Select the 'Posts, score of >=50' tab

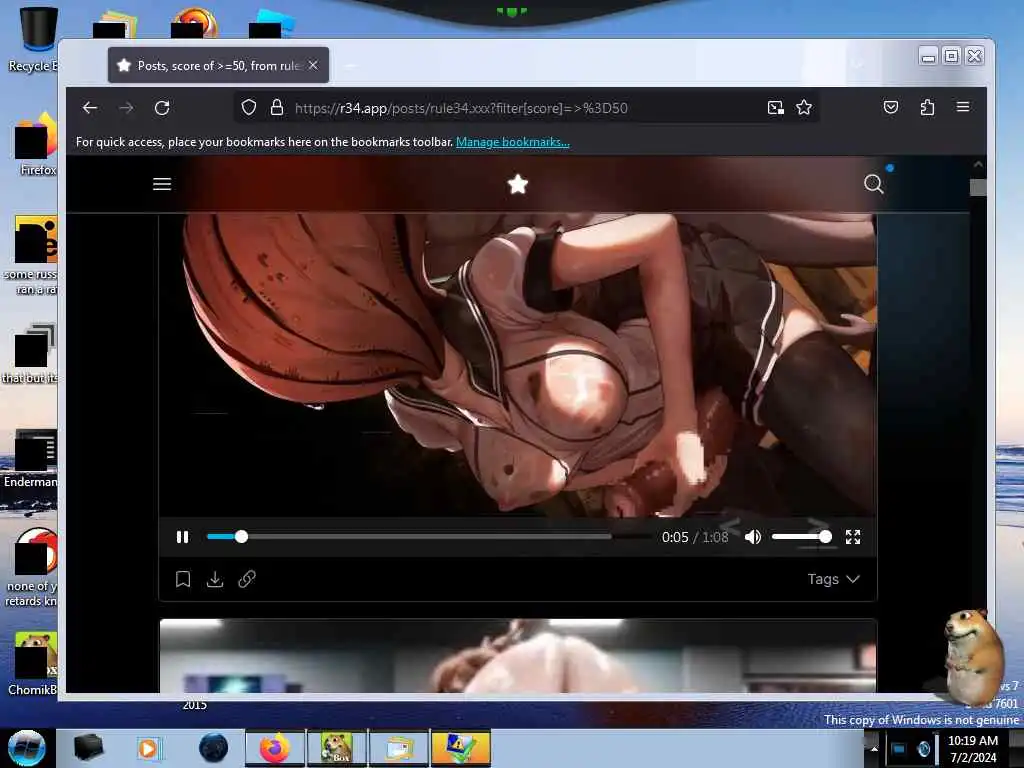tap(218, 65)
